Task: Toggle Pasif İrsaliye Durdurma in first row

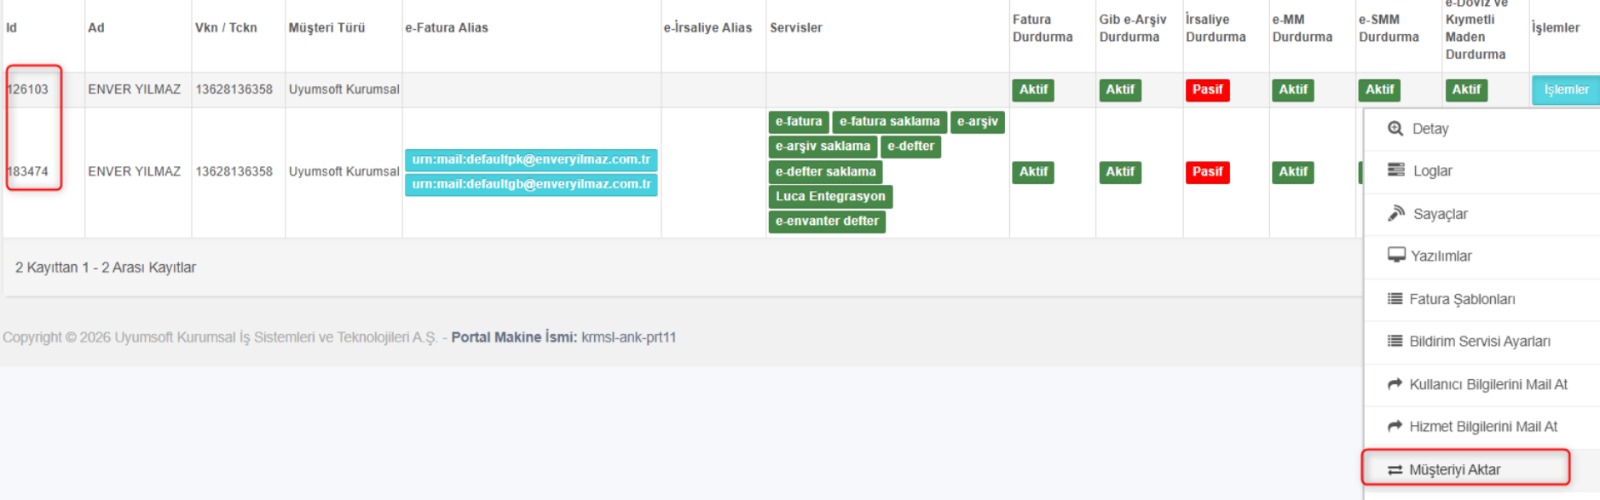Action: pyautogui.click(x=1207, y=90)
